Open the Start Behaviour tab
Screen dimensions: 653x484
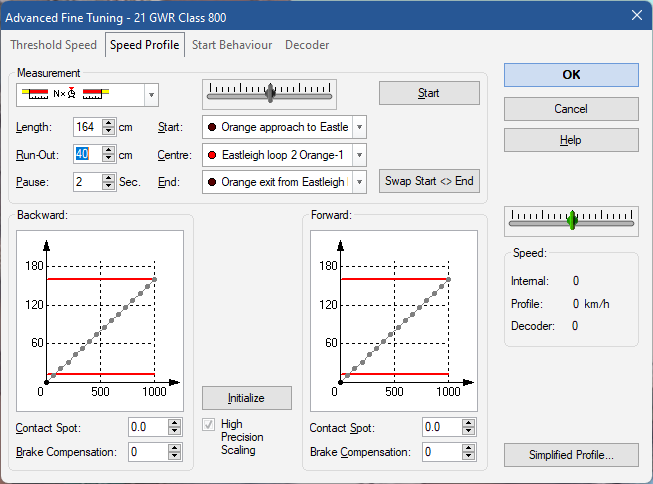(231, 45)
